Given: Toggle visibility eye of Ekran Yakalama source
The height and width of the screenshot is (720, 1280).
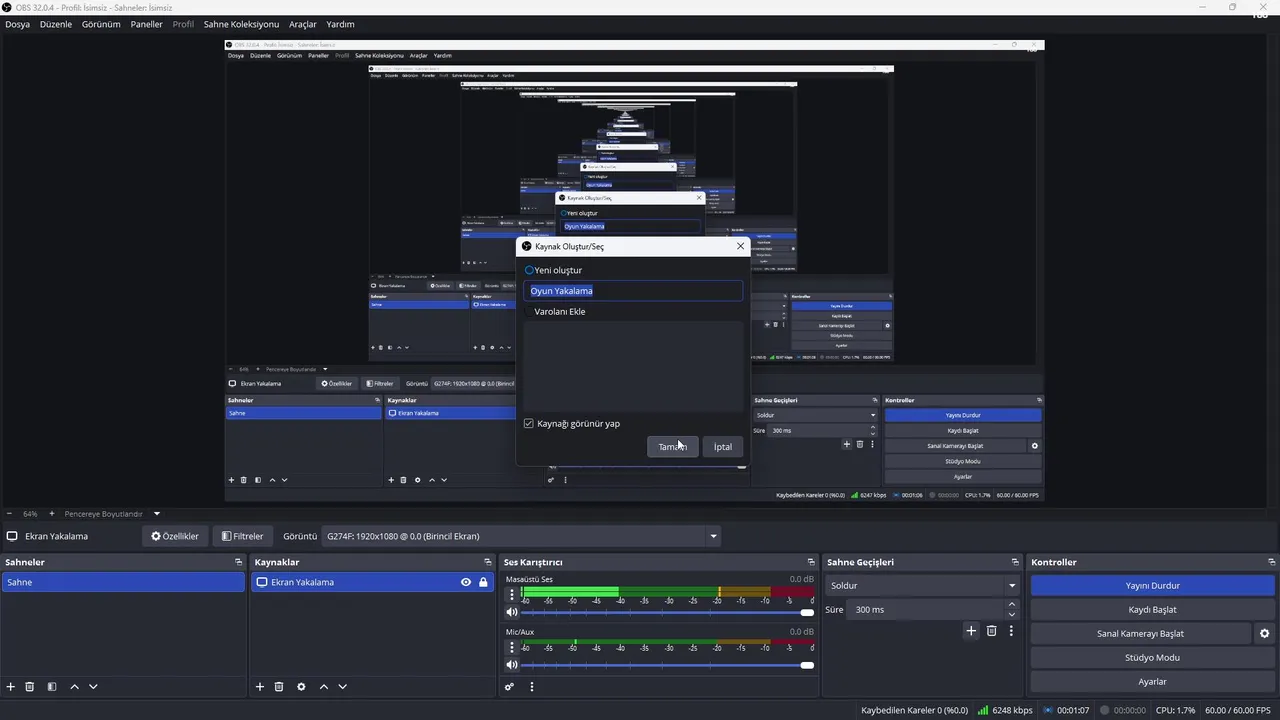Looking at the screenshot, I should (x=466, y=582).
